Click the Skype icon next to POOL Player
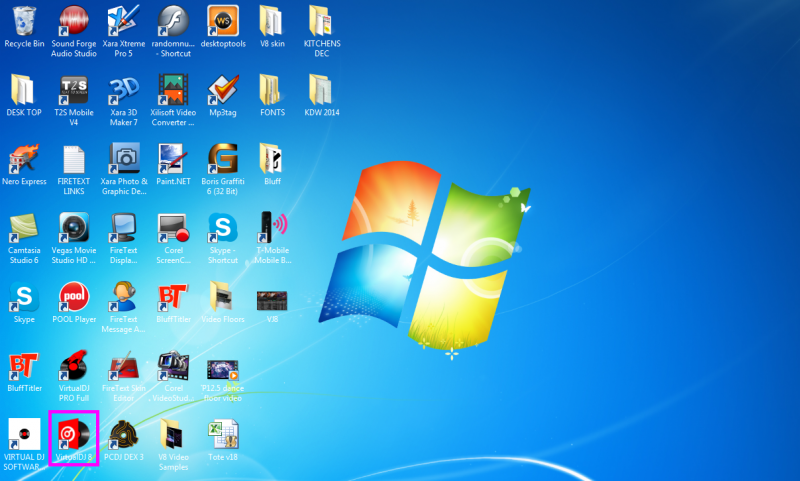This screenshot has width=800, height=481. tap(24, 297)
